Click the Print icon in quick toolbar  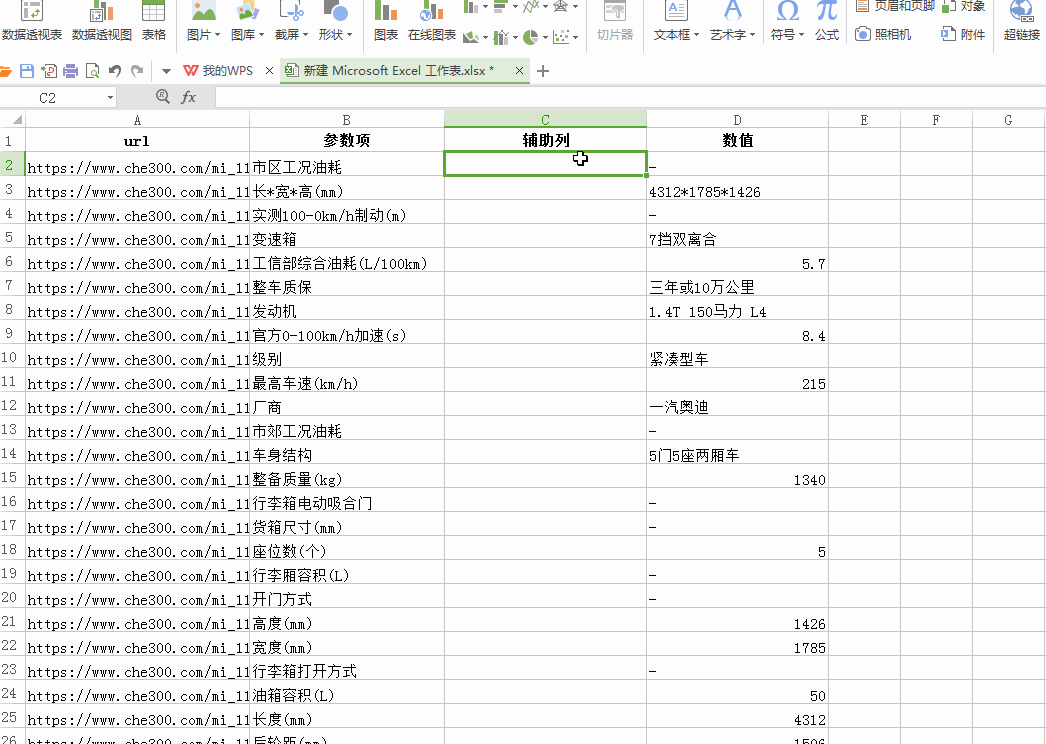(x=71, y=71)
